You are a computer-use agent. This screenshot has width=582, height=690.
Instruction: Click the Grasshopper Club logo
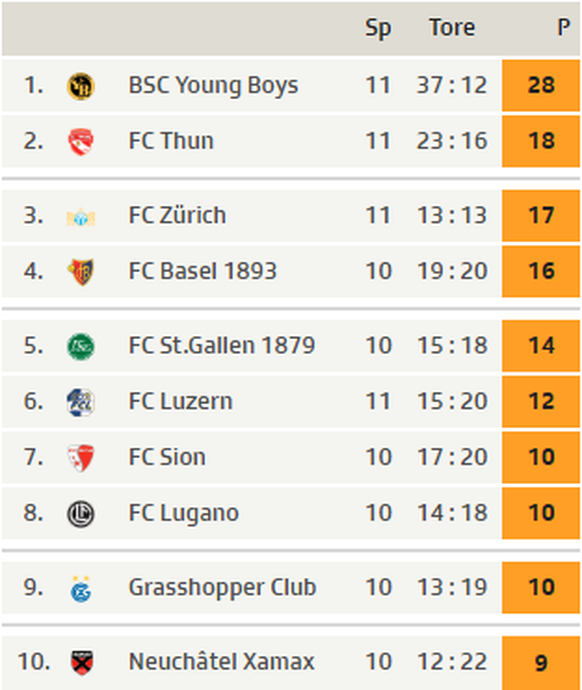point(81,588)
